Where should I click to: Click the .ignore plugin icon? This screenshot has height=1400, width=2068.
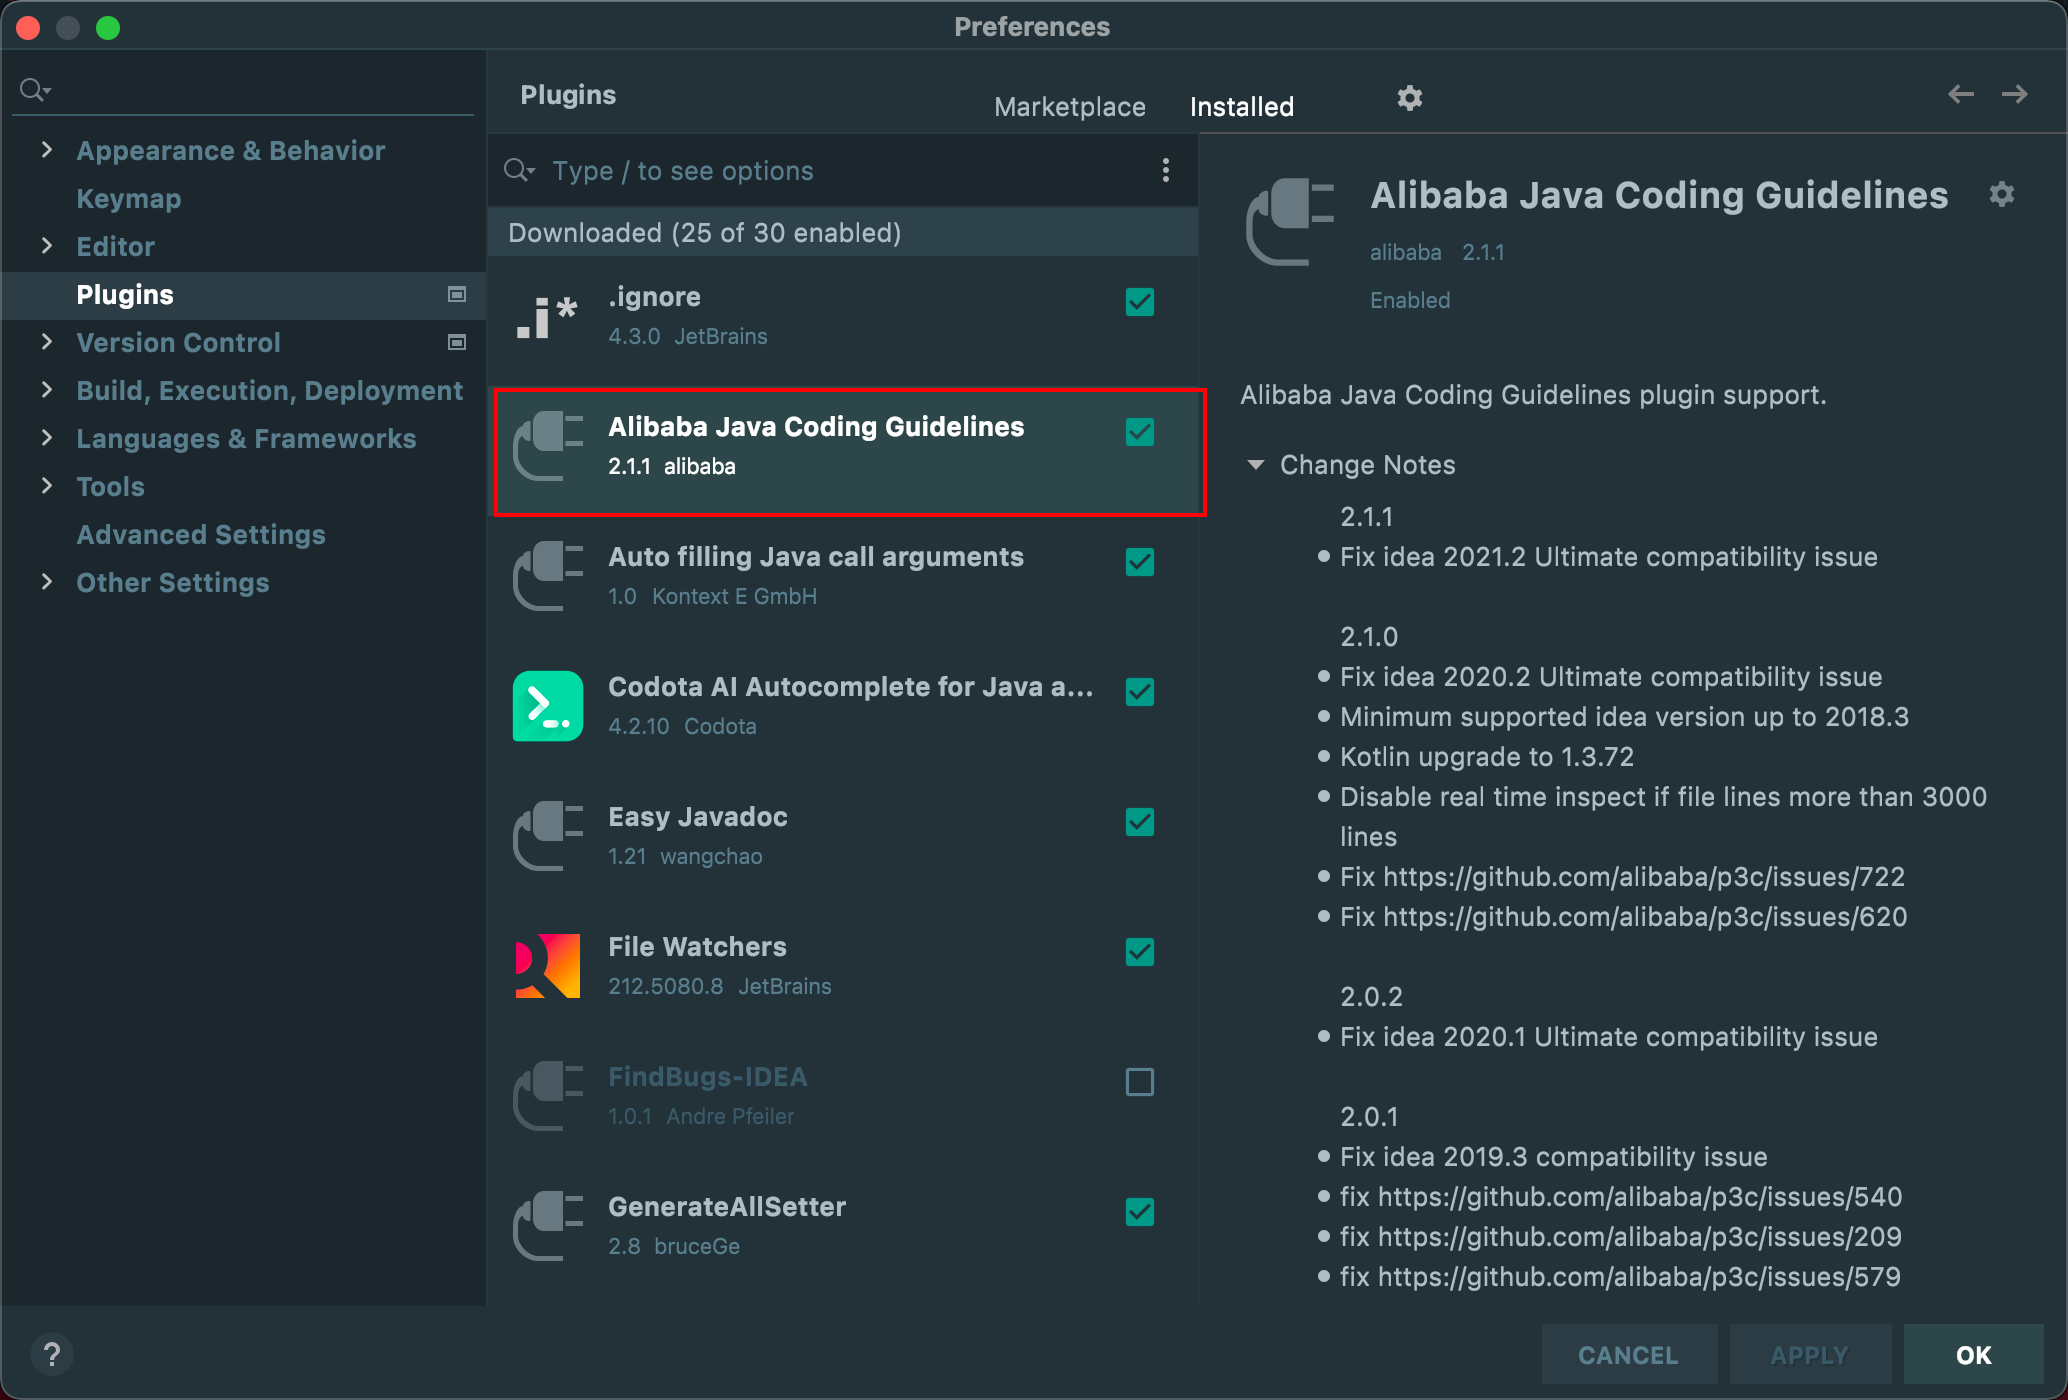click(547, 317)
